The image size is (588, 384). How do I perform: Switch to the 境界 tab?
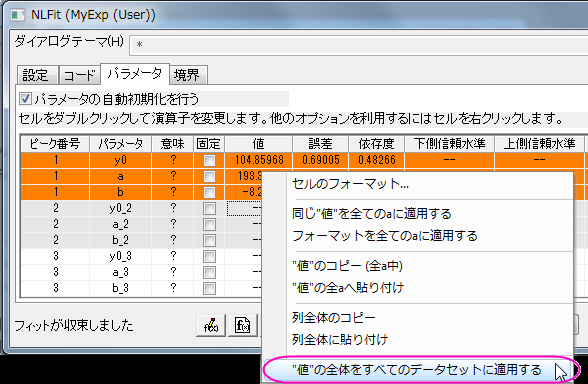click(x=188, y=75)
